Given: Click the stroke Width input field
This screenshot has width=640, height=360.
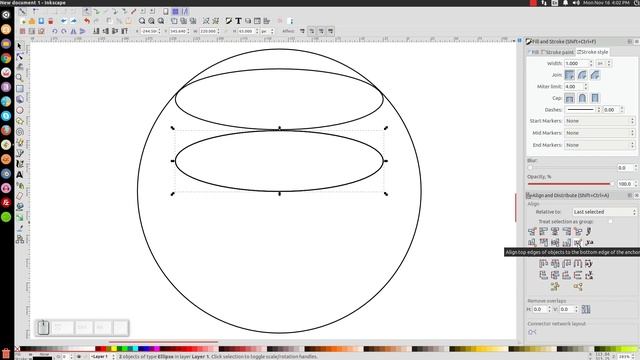Looking at the screenshot, I should [x=576, y=64].
